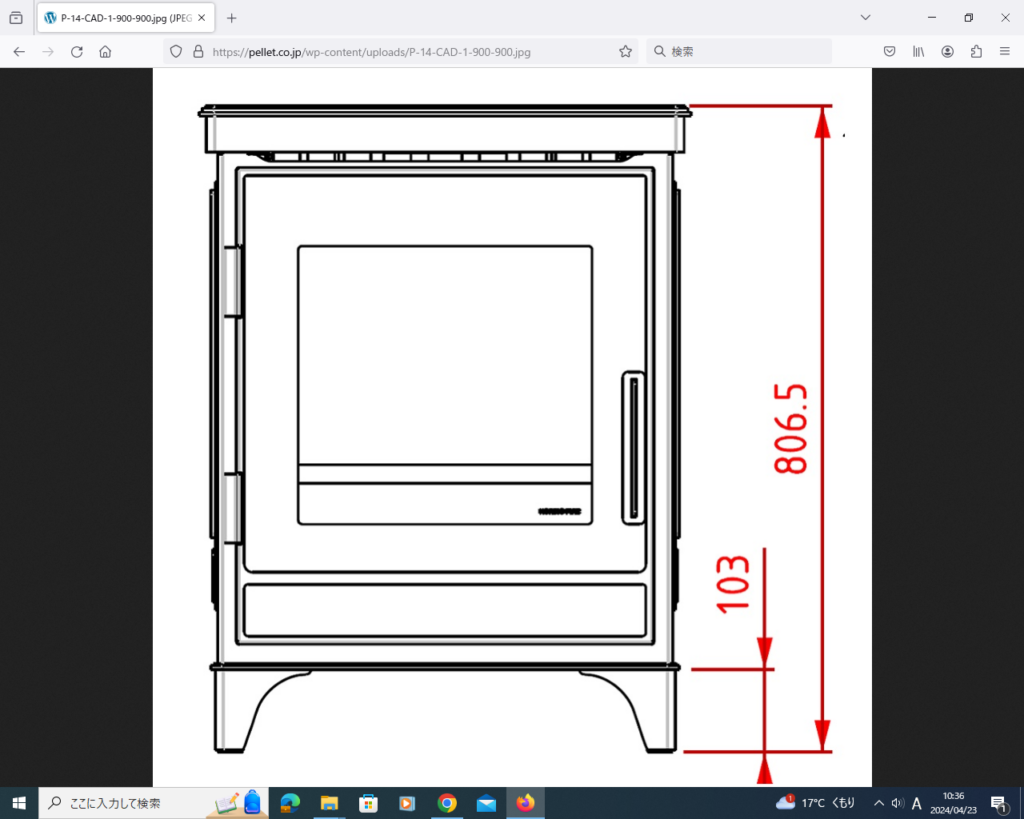Screen dimensions: 1024x819
Task: Open Google Chrome from the taskbar
Action: pos(447,803)
